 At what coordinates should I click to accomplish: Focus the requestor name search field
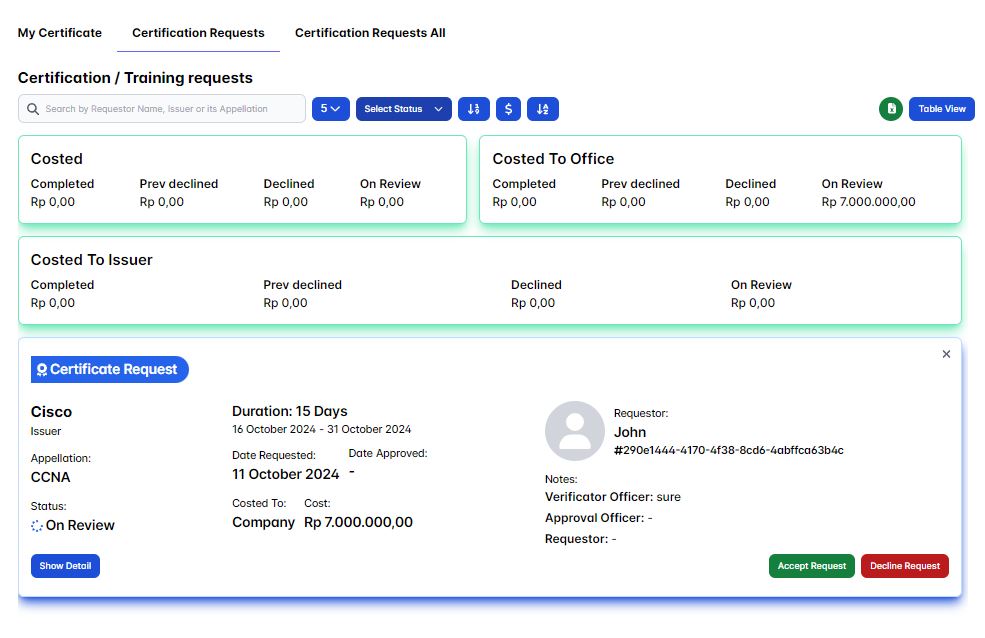click(172, 109)
